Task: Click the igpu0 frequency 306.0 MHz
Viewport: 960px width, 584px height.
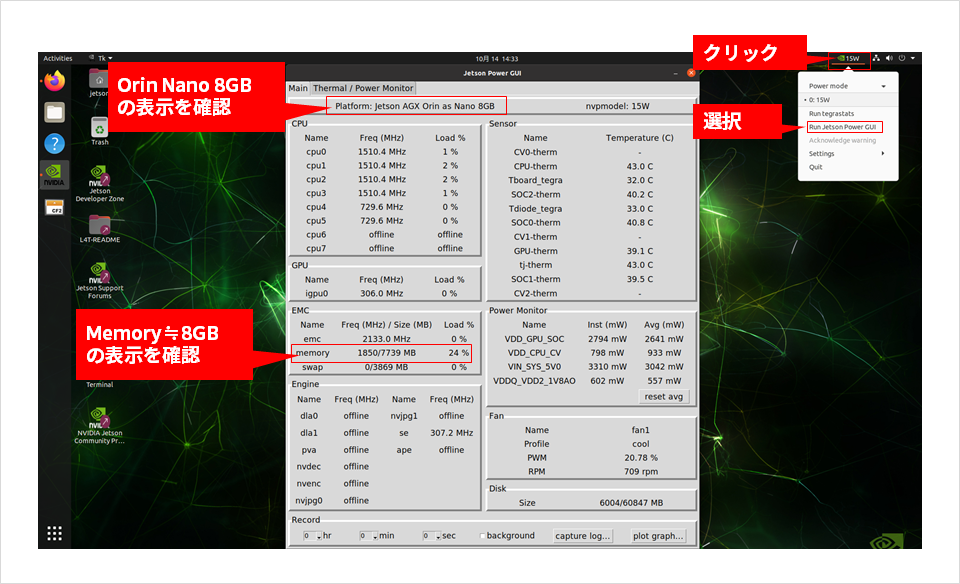Action: click(381, 293)
